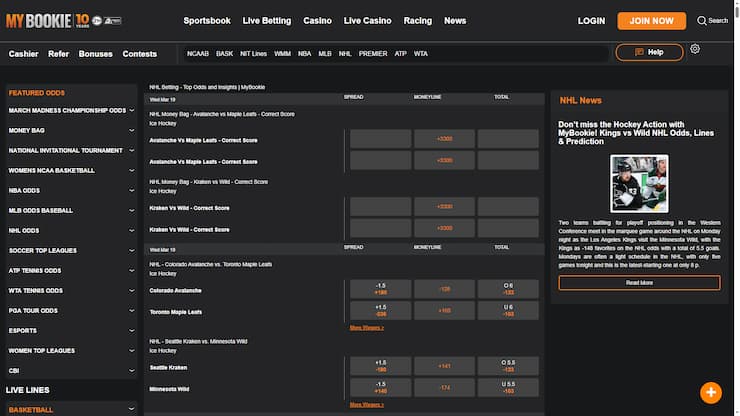
Task: Pick Under 6 total for Maple Leafs
Action: 508,311
